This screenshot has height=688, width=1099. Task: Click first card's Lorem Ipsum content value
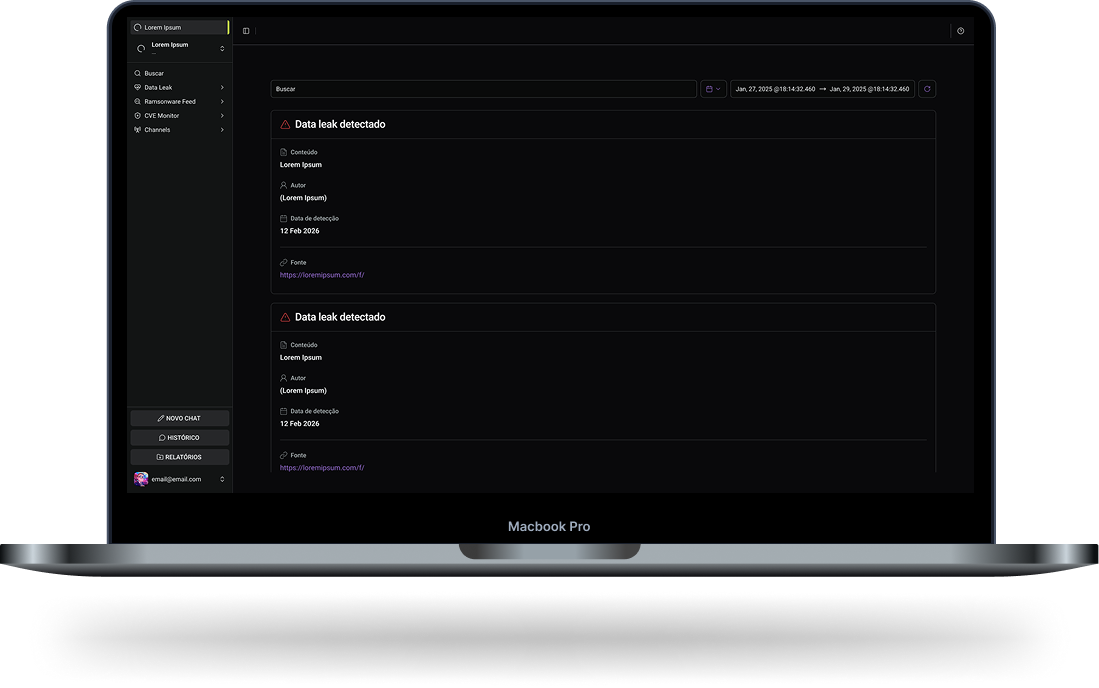click(x=301, y=165)
